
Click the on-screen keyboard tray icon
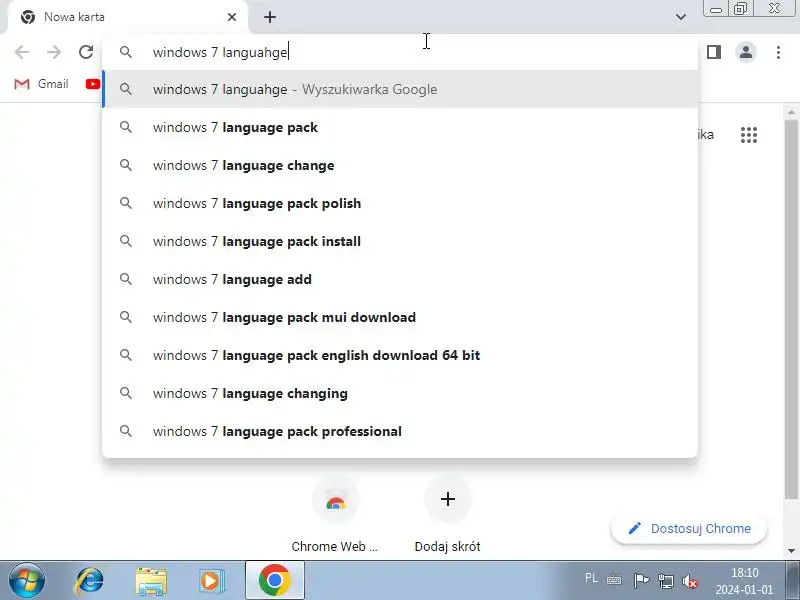pyautogui.click(x=614, y=581)
